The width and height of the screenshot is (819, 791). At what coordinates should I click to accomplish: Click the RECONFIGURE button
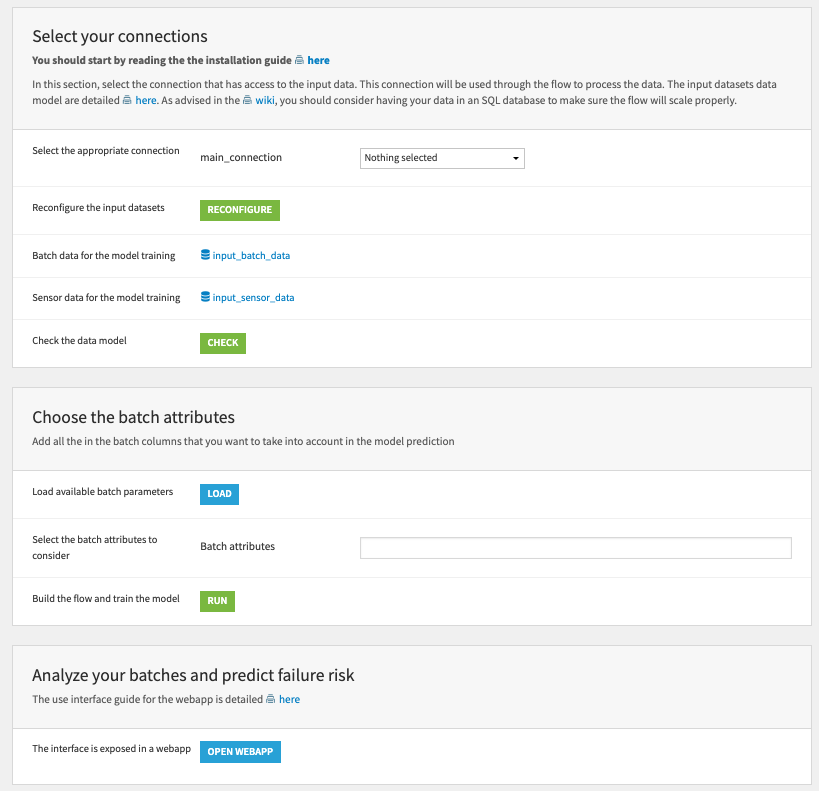point(239,210)
